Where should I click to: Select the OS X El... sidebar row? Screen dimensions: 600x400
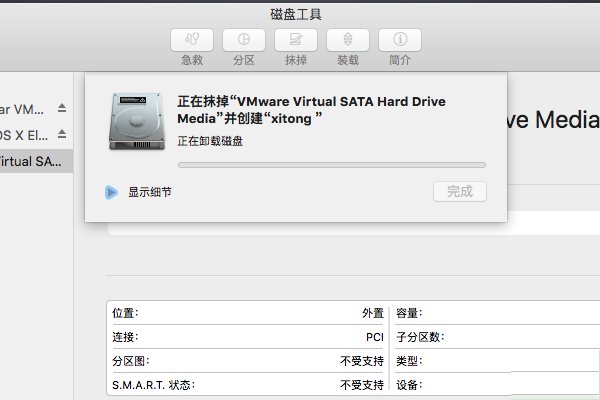tap(36, 135)
